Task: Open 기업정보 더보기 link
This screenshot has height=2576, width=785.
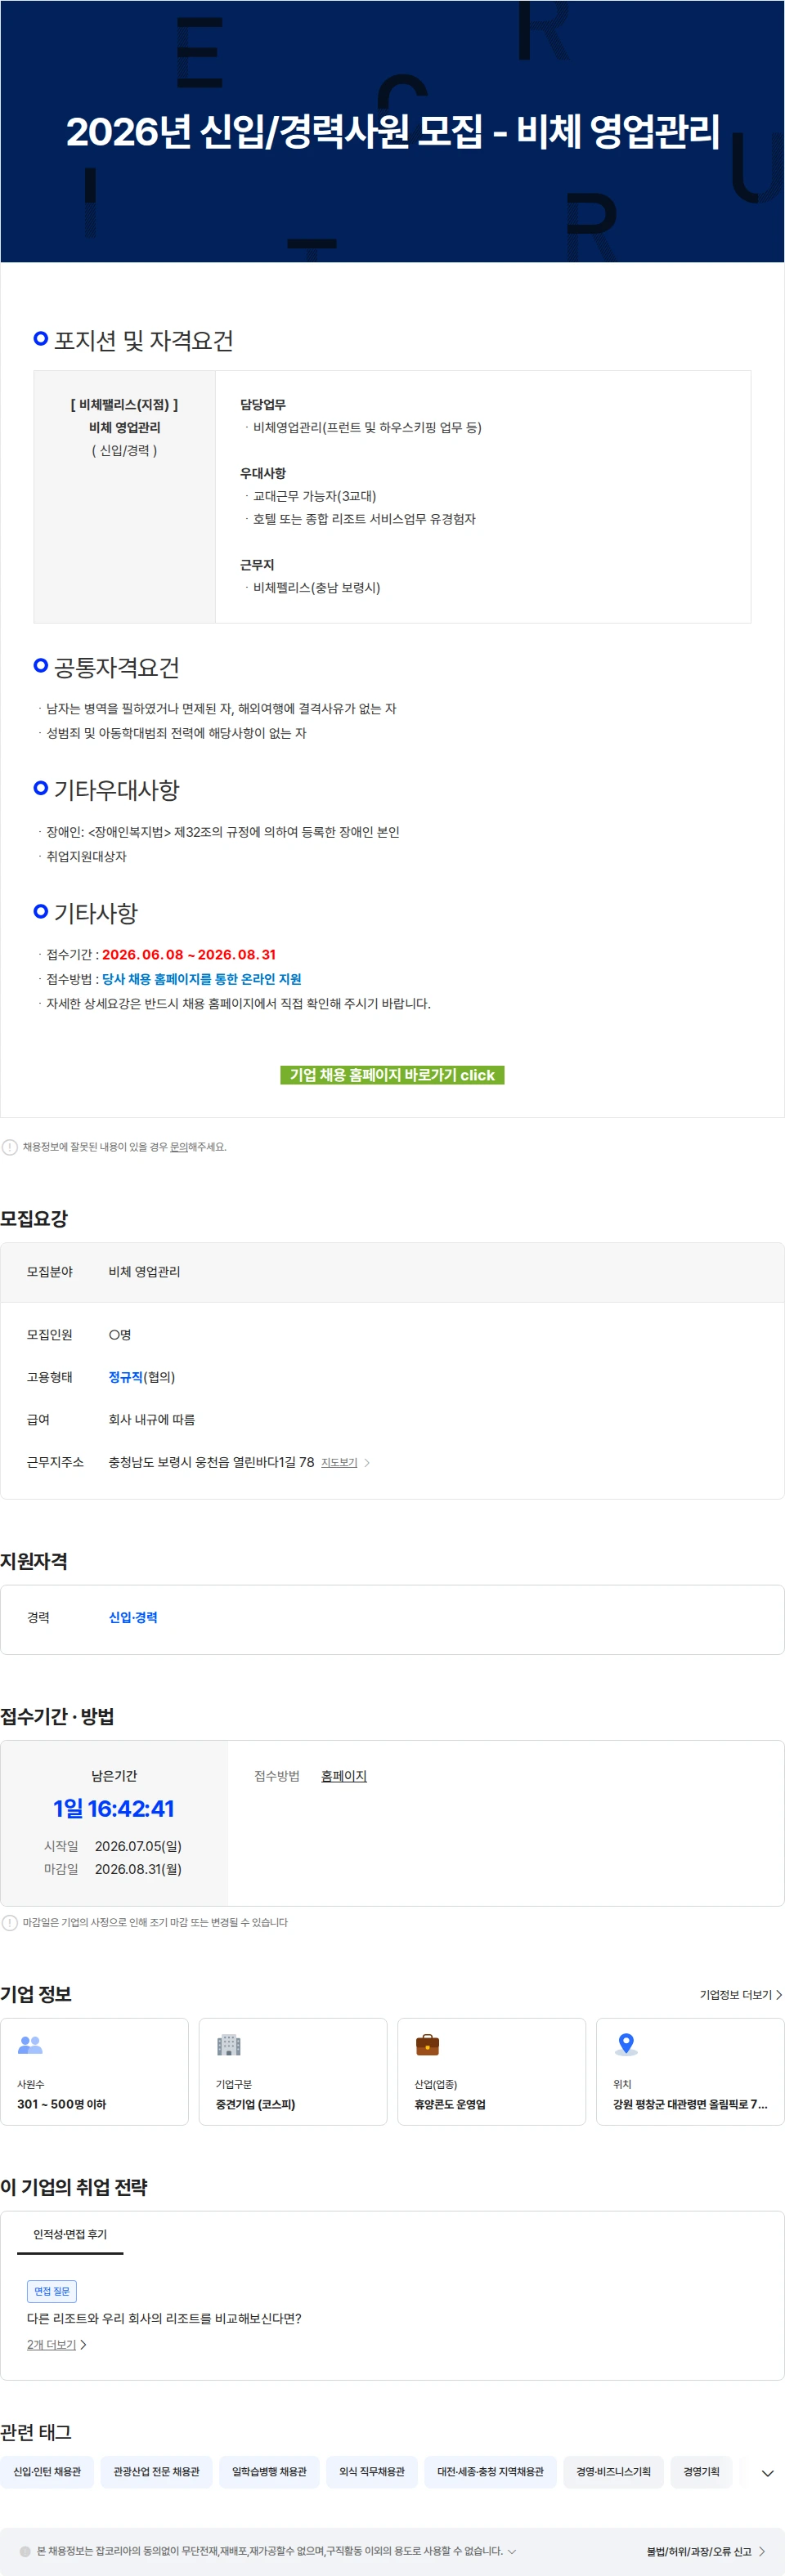Action: pyautogui.click(x=740, y=1994)
